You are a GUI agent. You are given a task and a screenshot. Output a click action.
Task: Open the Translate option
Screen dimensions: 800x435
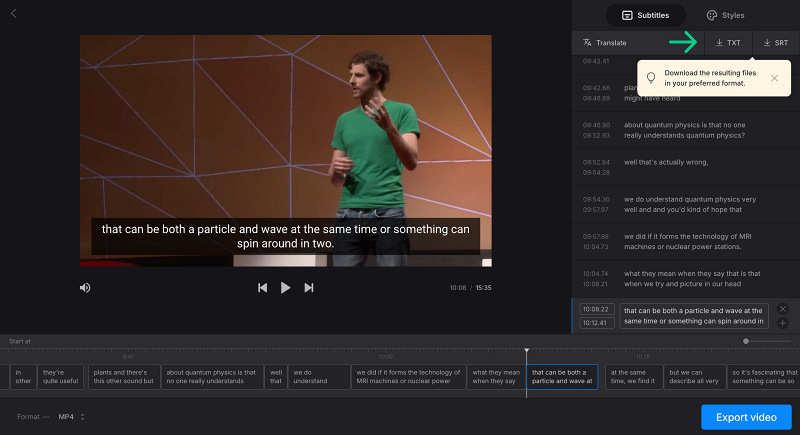[x=605, y=43]
